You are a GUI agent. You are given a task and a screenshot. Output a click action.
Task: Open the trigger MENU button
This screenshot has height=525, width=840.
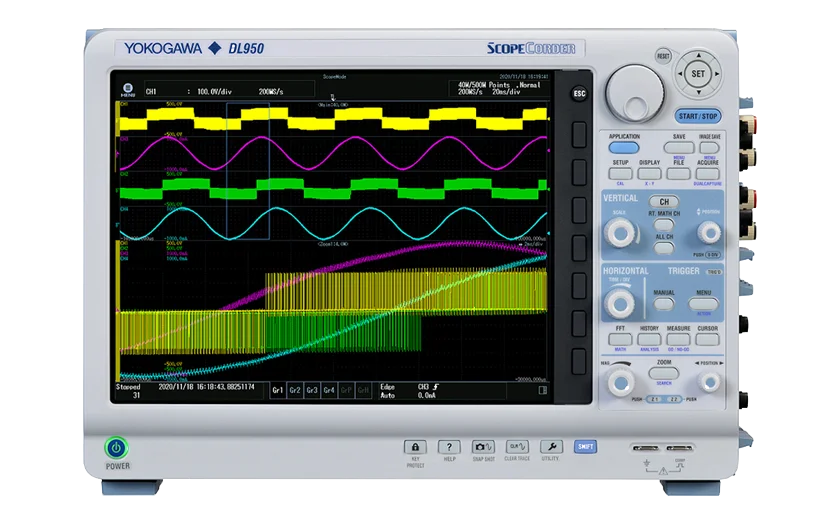click(x=704, y=301)
